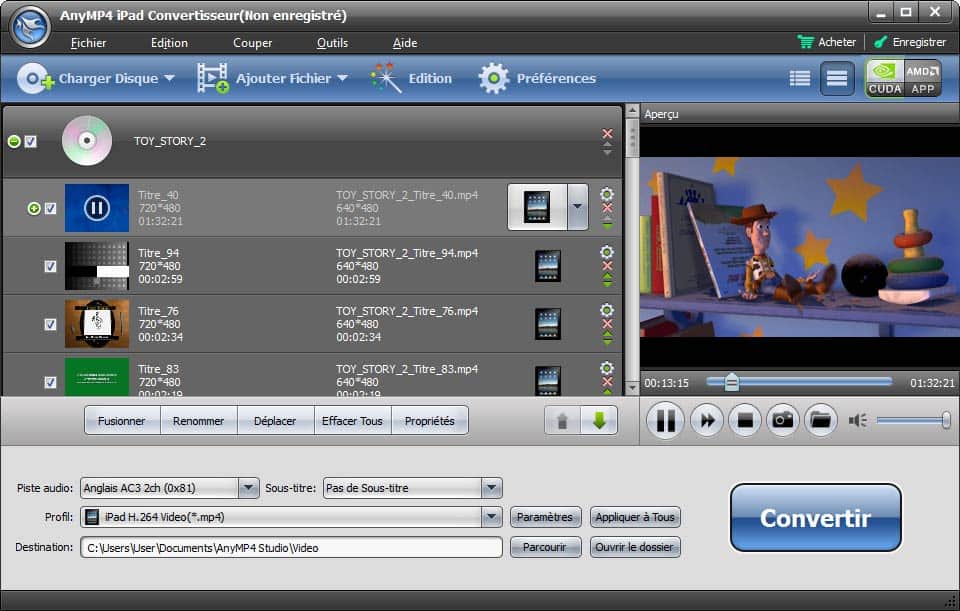Delete Titre_76 using its red X
Viewport: 960px width, 611px height.
tap(607, 324)
